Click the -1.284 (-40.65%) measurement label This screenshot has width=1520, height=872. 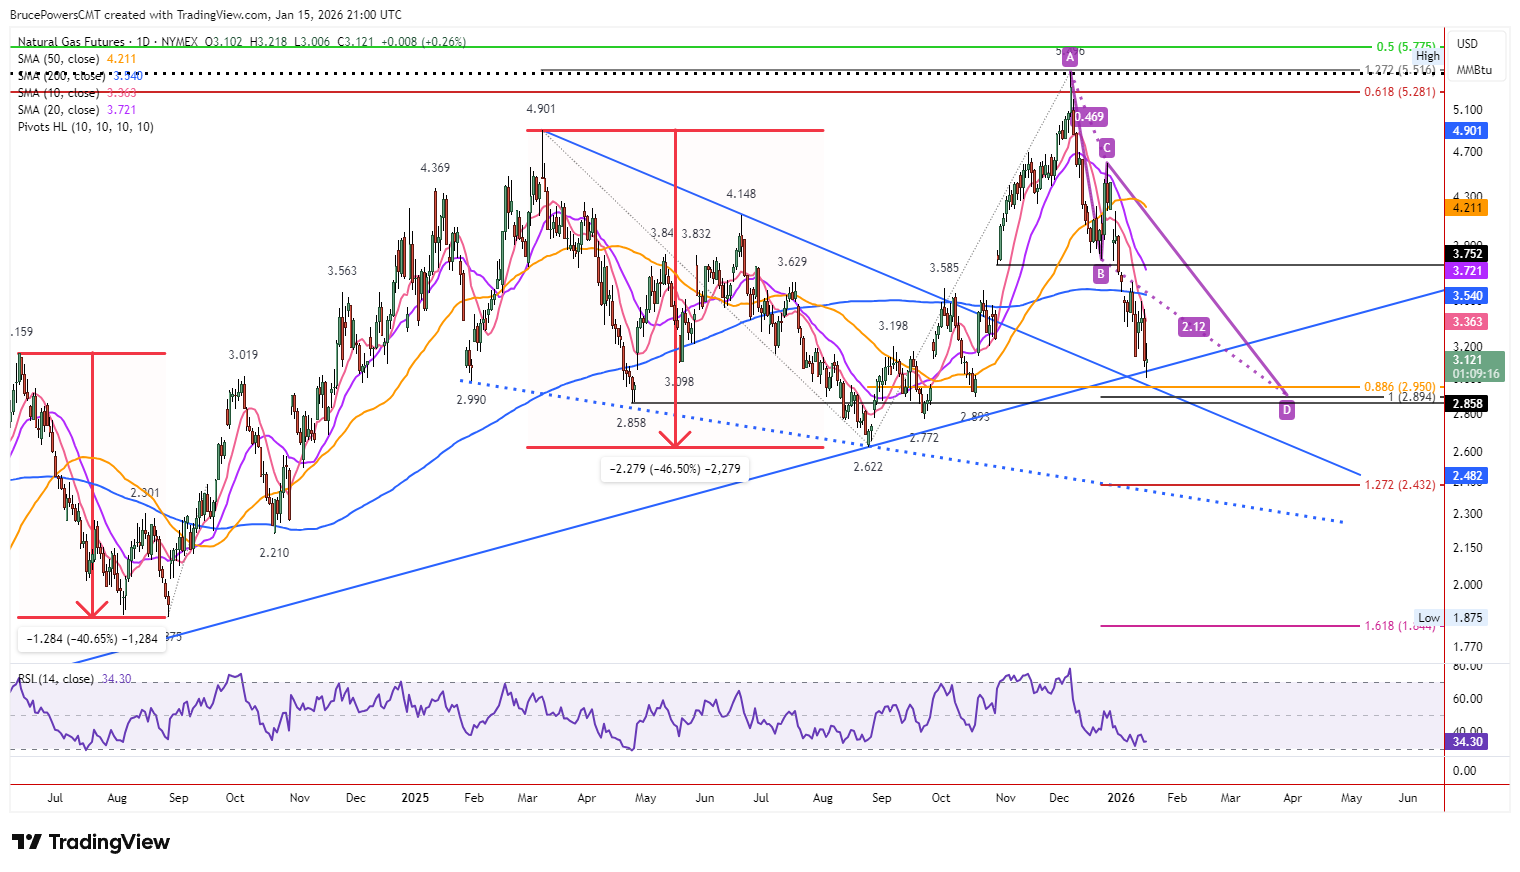pyautogui.click(x=92, y=639)
